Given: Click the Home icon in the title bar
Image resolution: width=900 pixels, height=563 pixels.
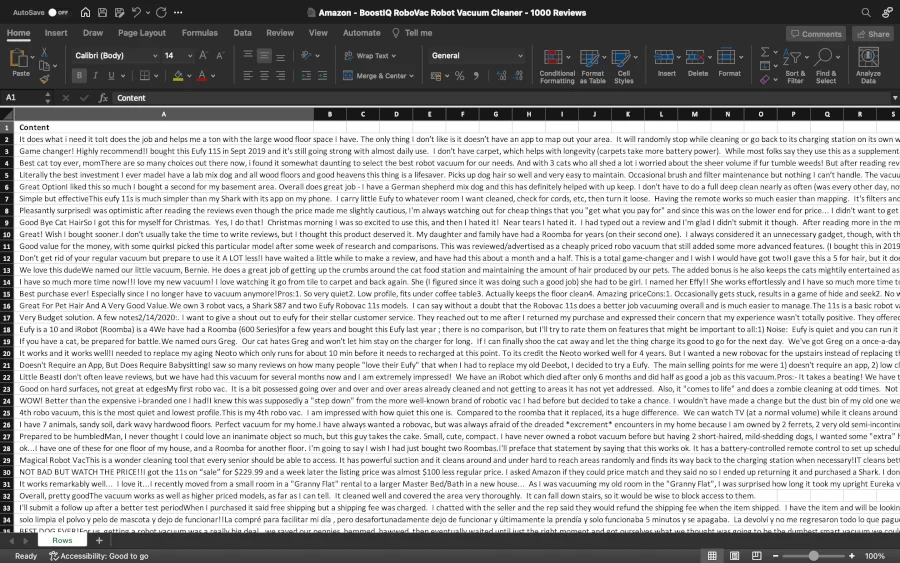Looking at the screenshot, I should click(x=85, y=12).
